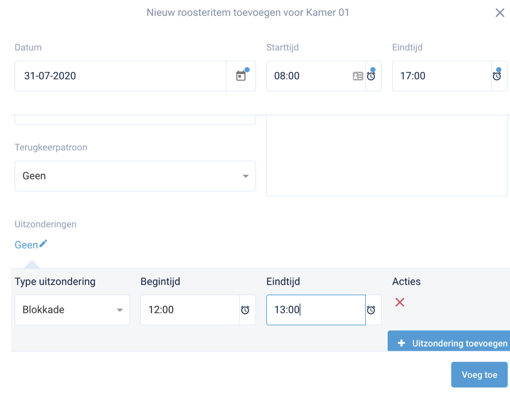The width and height of the screenshot is (510, 396).
Task: Click the Voeg toe button
Action: pyautogui.click(x=479, y=375)
